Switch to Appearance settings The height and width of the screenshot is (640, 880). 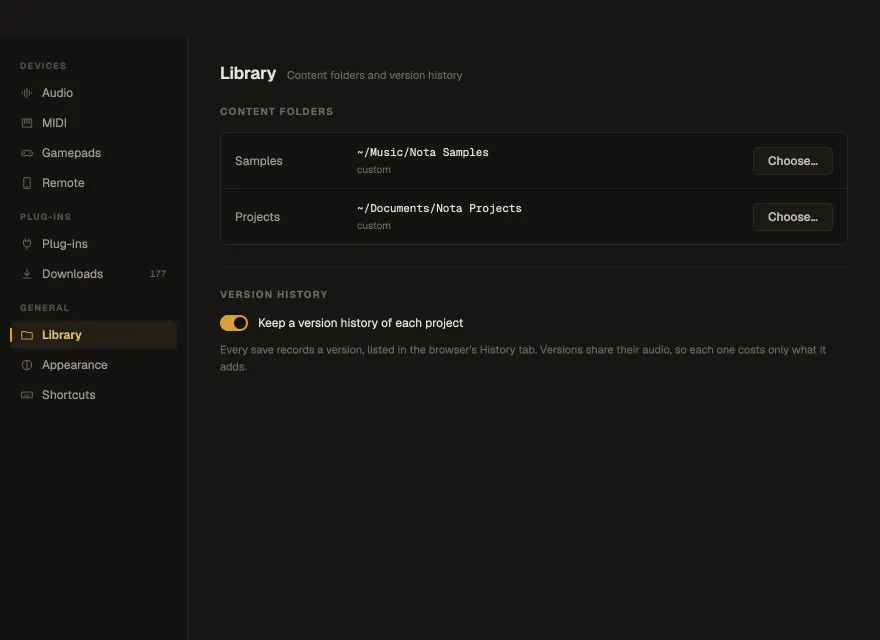[93, 365]
